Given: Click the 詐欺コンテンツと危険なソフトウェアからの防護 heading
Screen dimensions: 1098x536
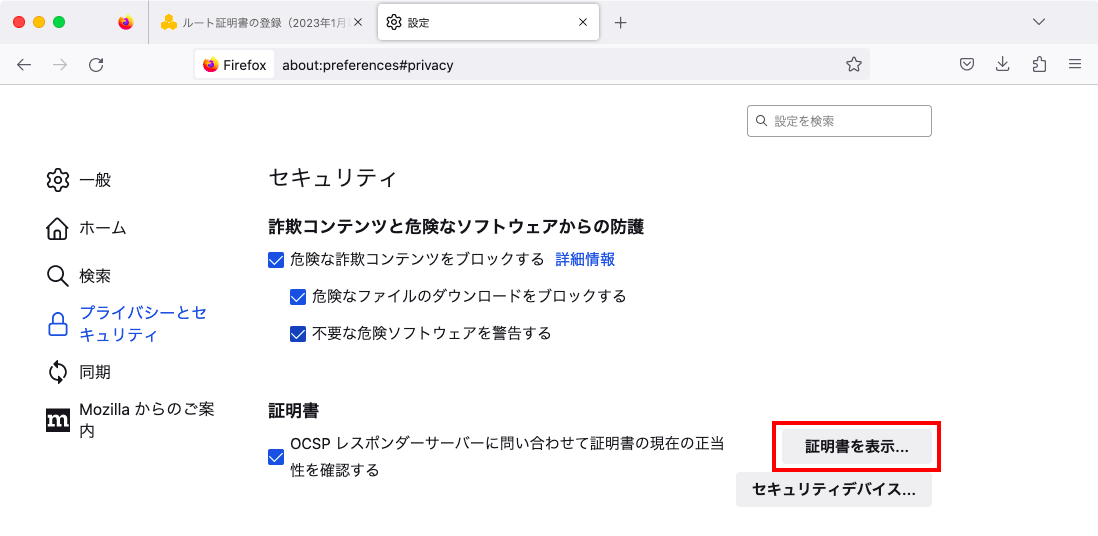Looking at the screenshot, I should (456, 226).
